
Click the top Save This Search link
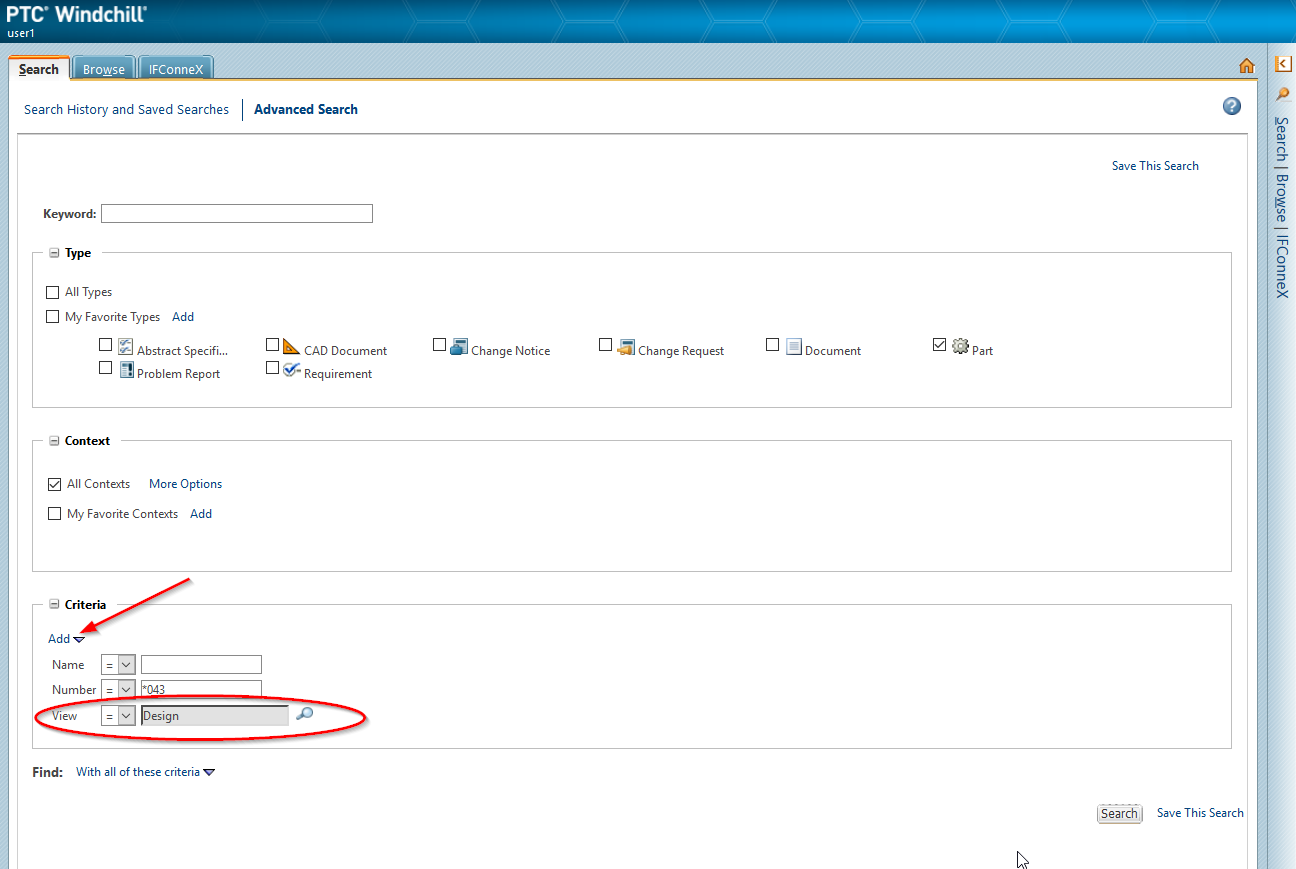tap(1155, 166)
